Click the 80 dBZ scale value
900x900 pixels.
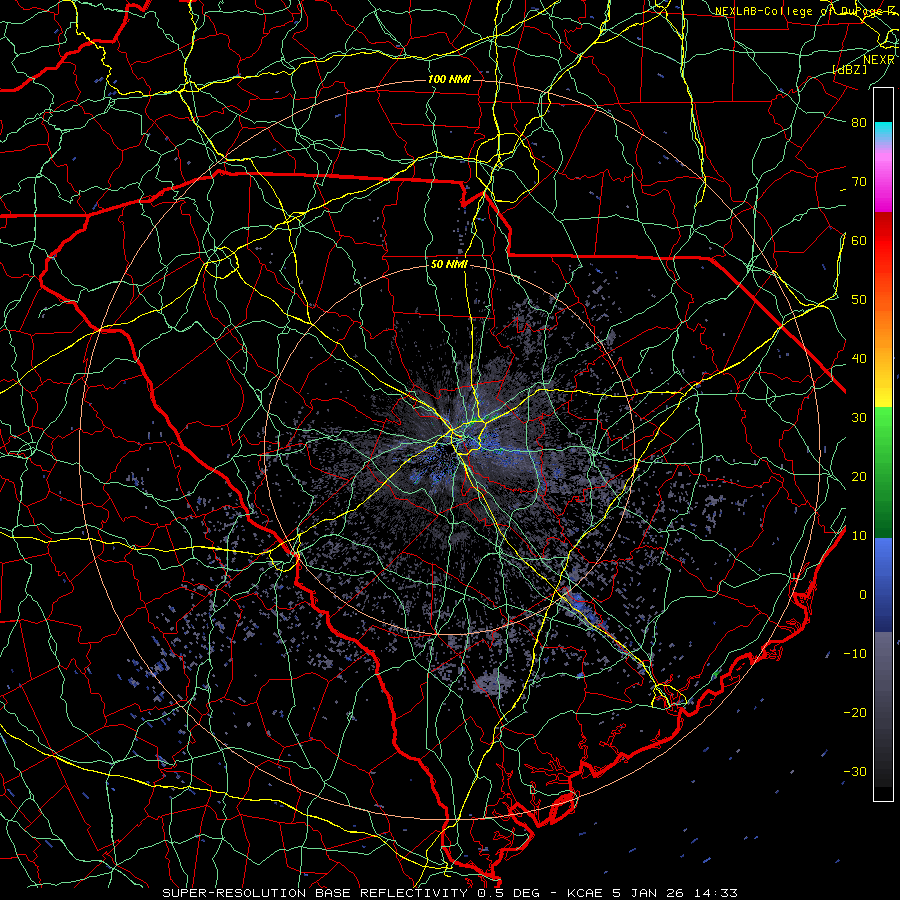coord(859,123)
